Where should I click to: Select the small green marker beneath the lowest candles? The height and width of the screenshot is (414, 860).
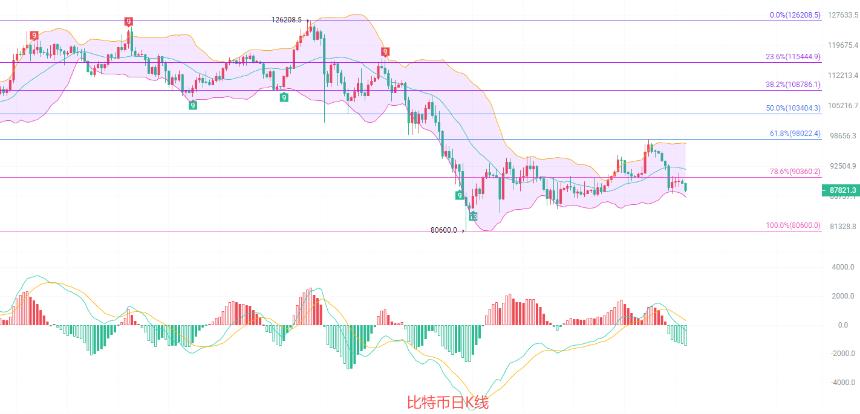(473, 217)
